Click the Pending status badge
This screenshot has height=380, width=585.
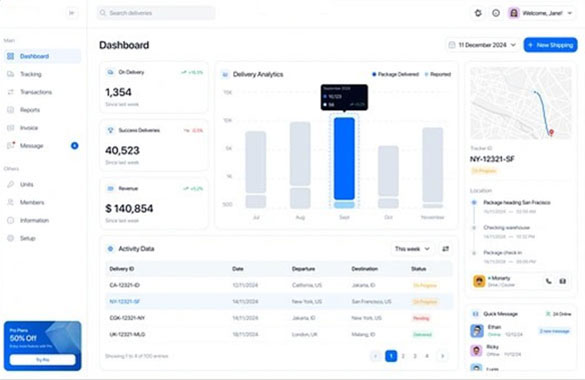[x=421, y=318]
